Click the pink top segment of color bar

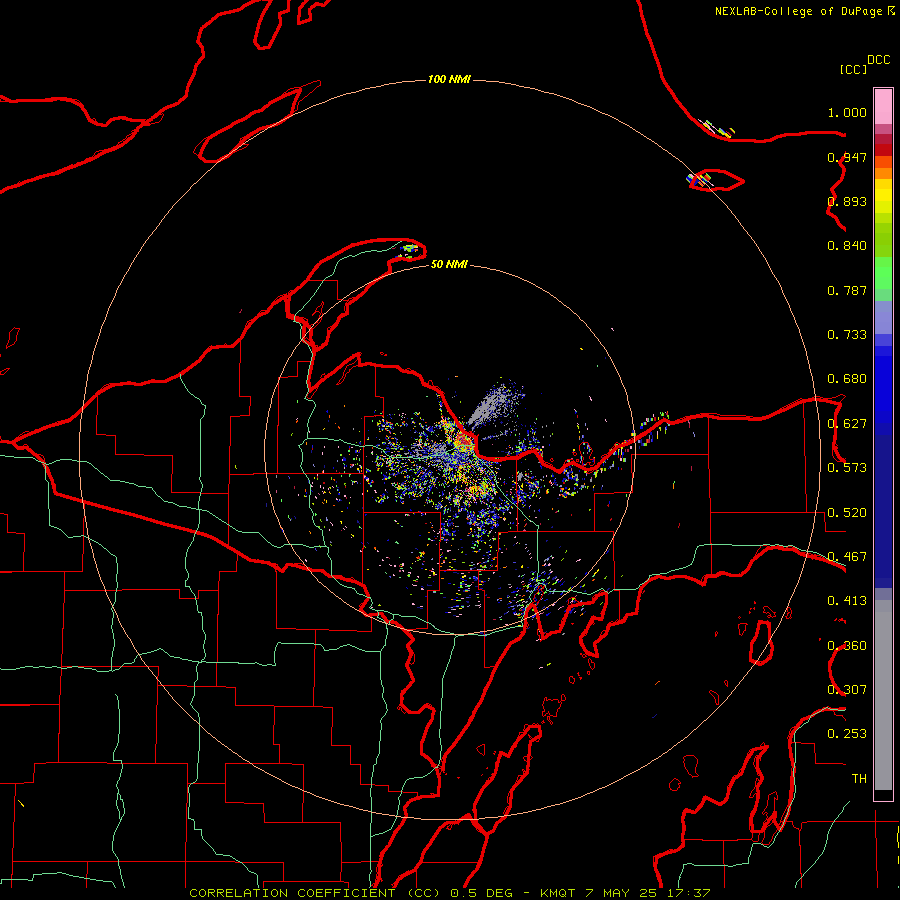(883, 107)
